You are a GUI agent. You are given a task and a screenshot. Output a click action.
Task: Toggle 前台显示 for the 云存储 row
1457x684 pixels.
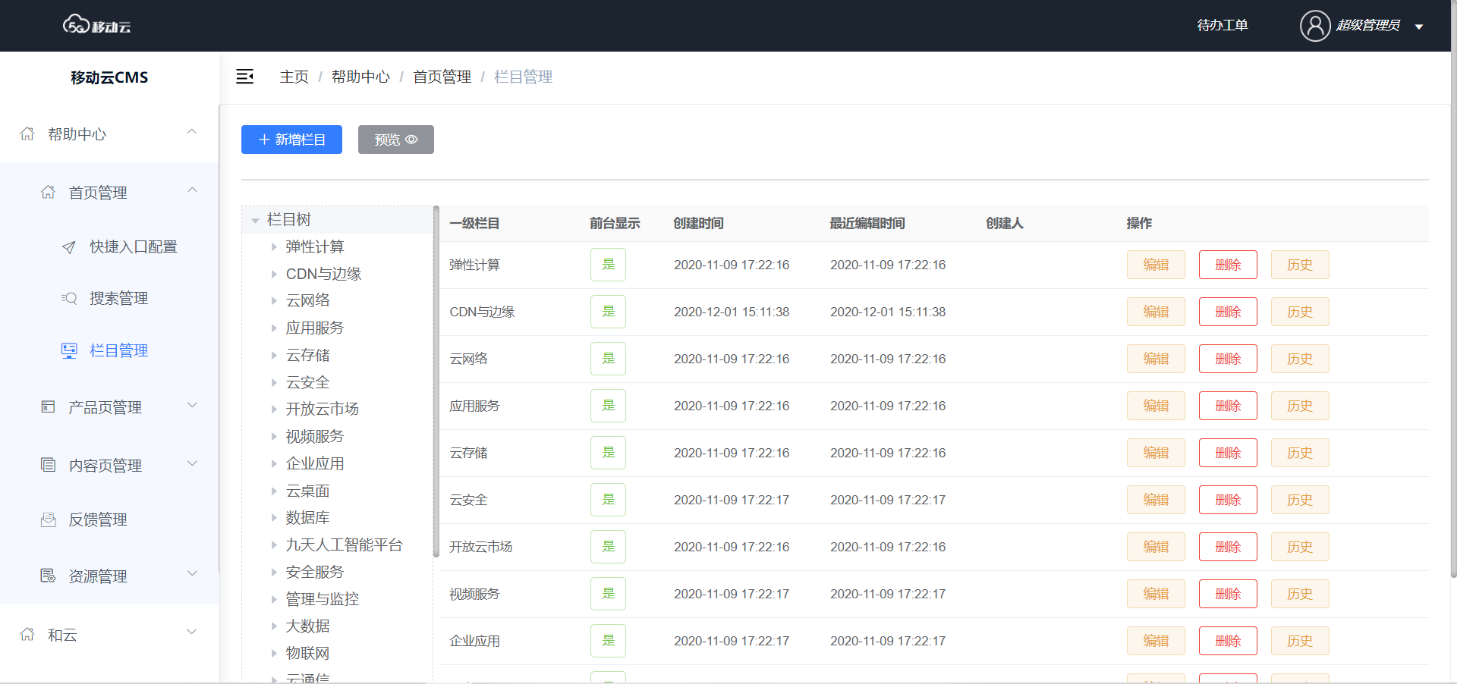pos(607,453)
